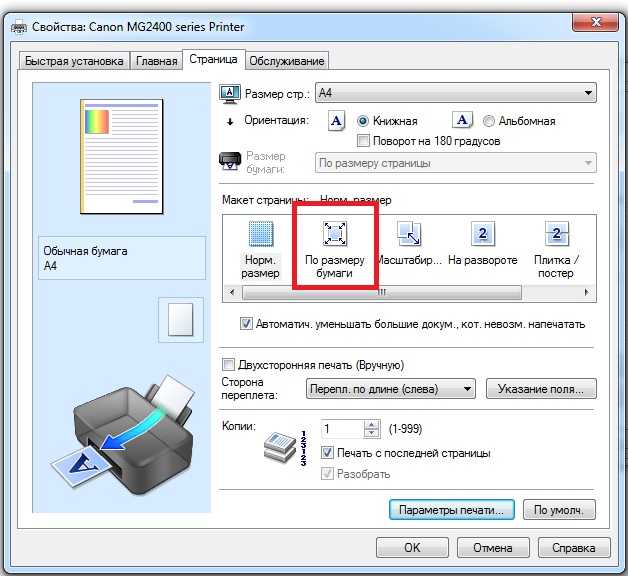Click the page size monitor icon
This screenshot has height=576, width=628.
230,94
